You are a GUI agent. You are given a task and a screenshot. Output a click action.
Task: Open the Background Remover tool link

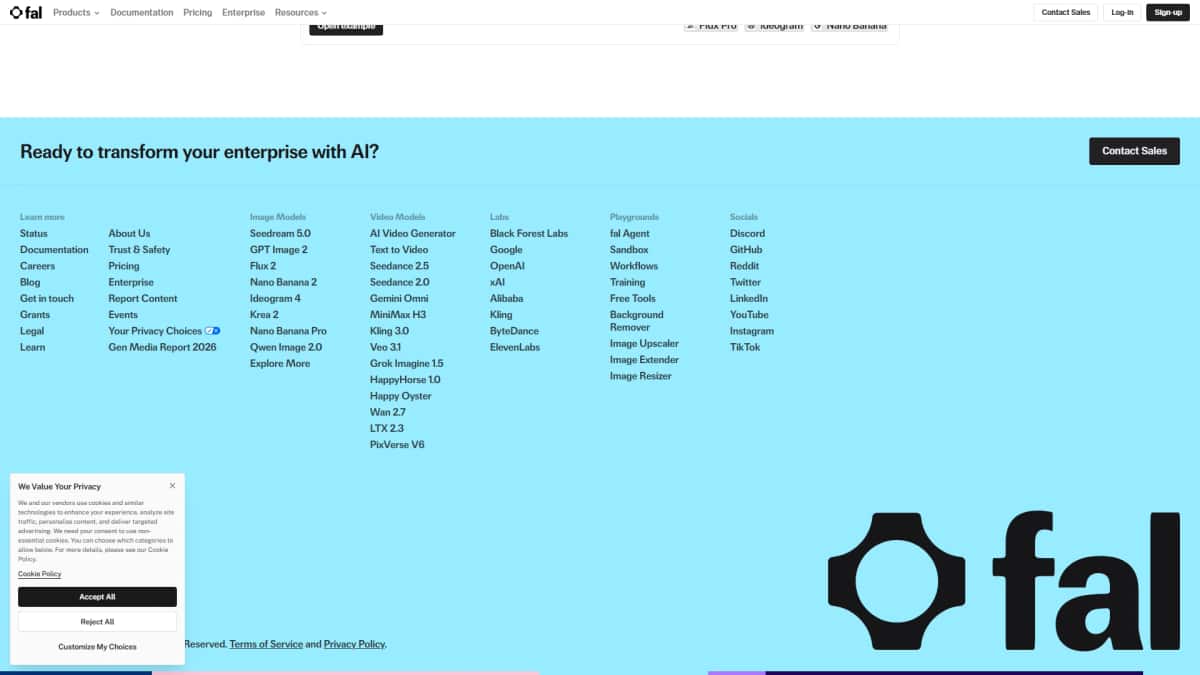[x=637, y=321]
